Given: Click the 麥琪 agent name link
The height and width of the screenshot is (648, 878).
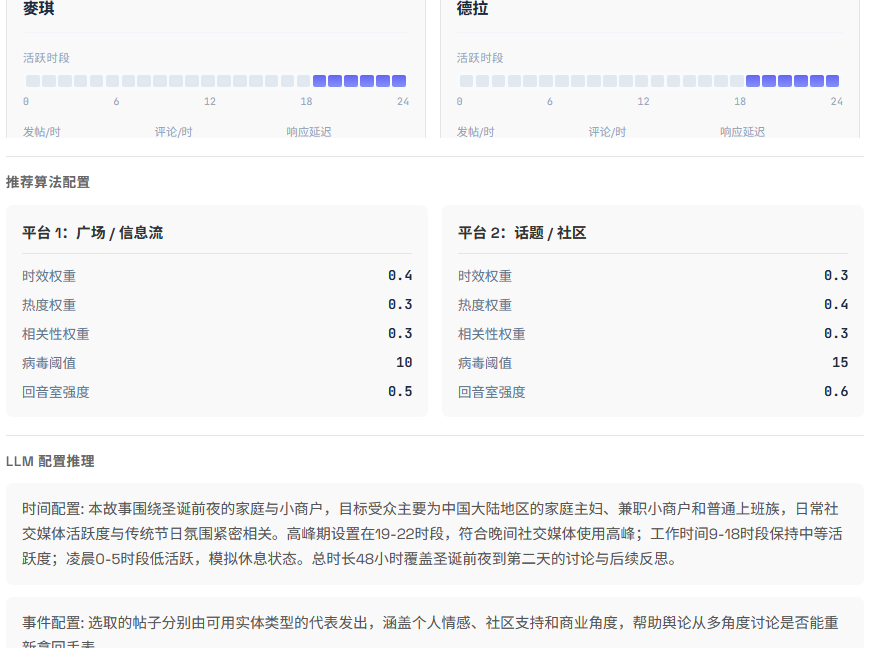Looking at the screenshot, I should click(37, 9).
